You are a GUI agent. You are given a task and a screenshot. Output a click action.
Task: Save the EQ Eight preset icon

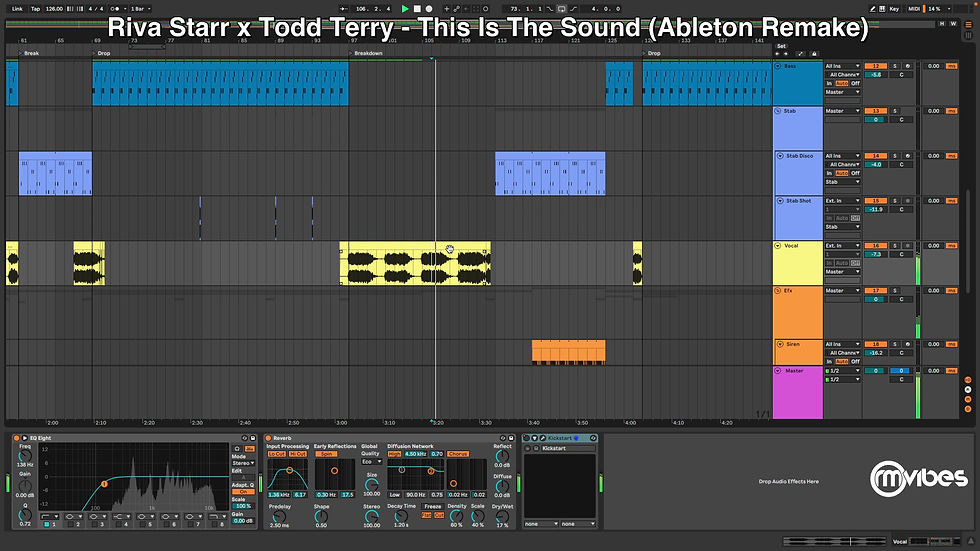[x=252, y=439]
